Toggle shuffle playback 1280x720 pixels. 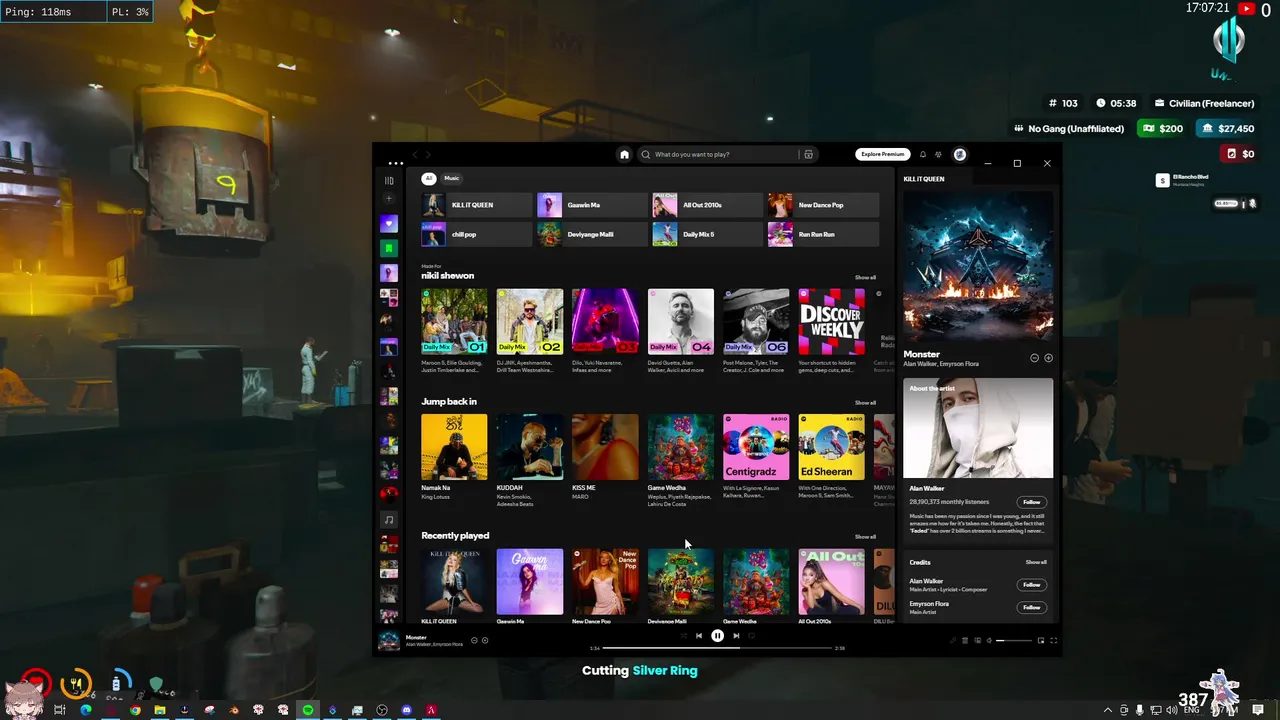[684, 635]
